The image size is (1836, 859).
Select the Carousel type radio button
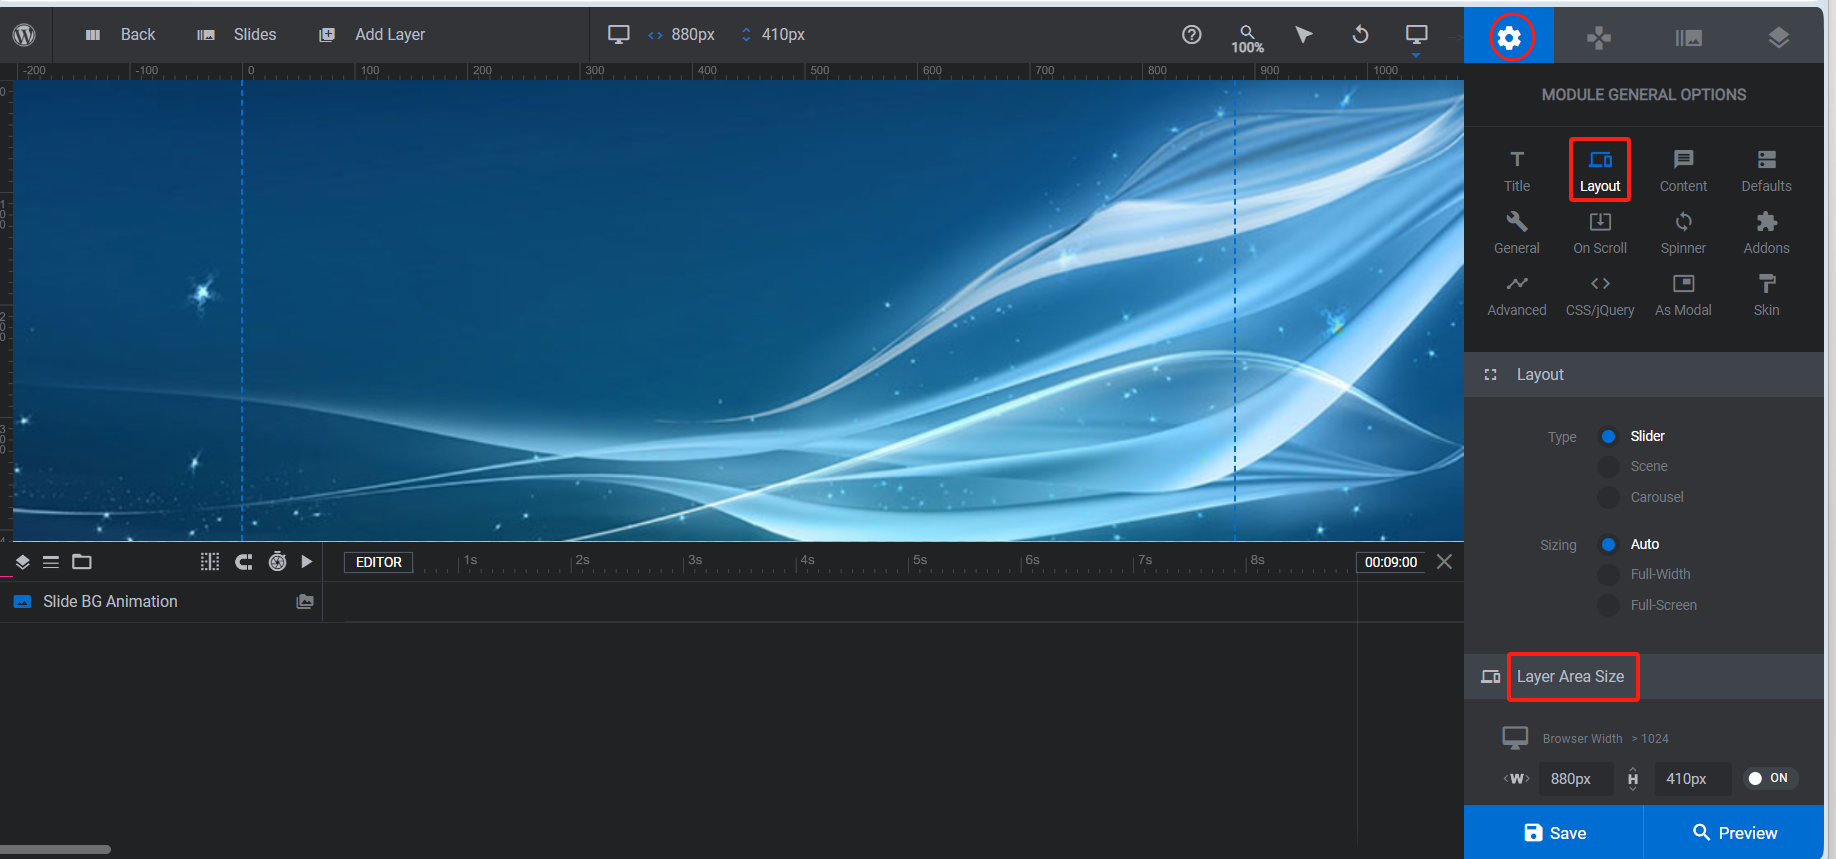(1608, 497)
